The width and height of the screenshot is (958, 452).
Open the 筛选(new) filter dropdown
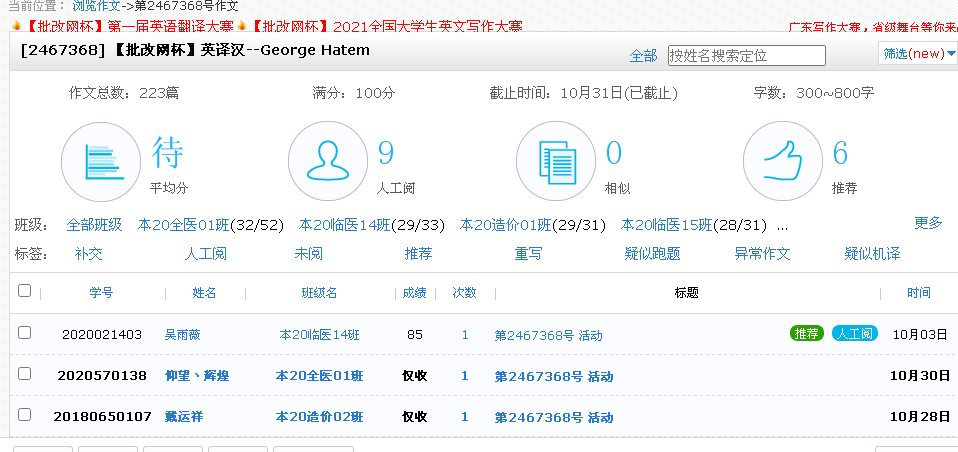[918, 54]
